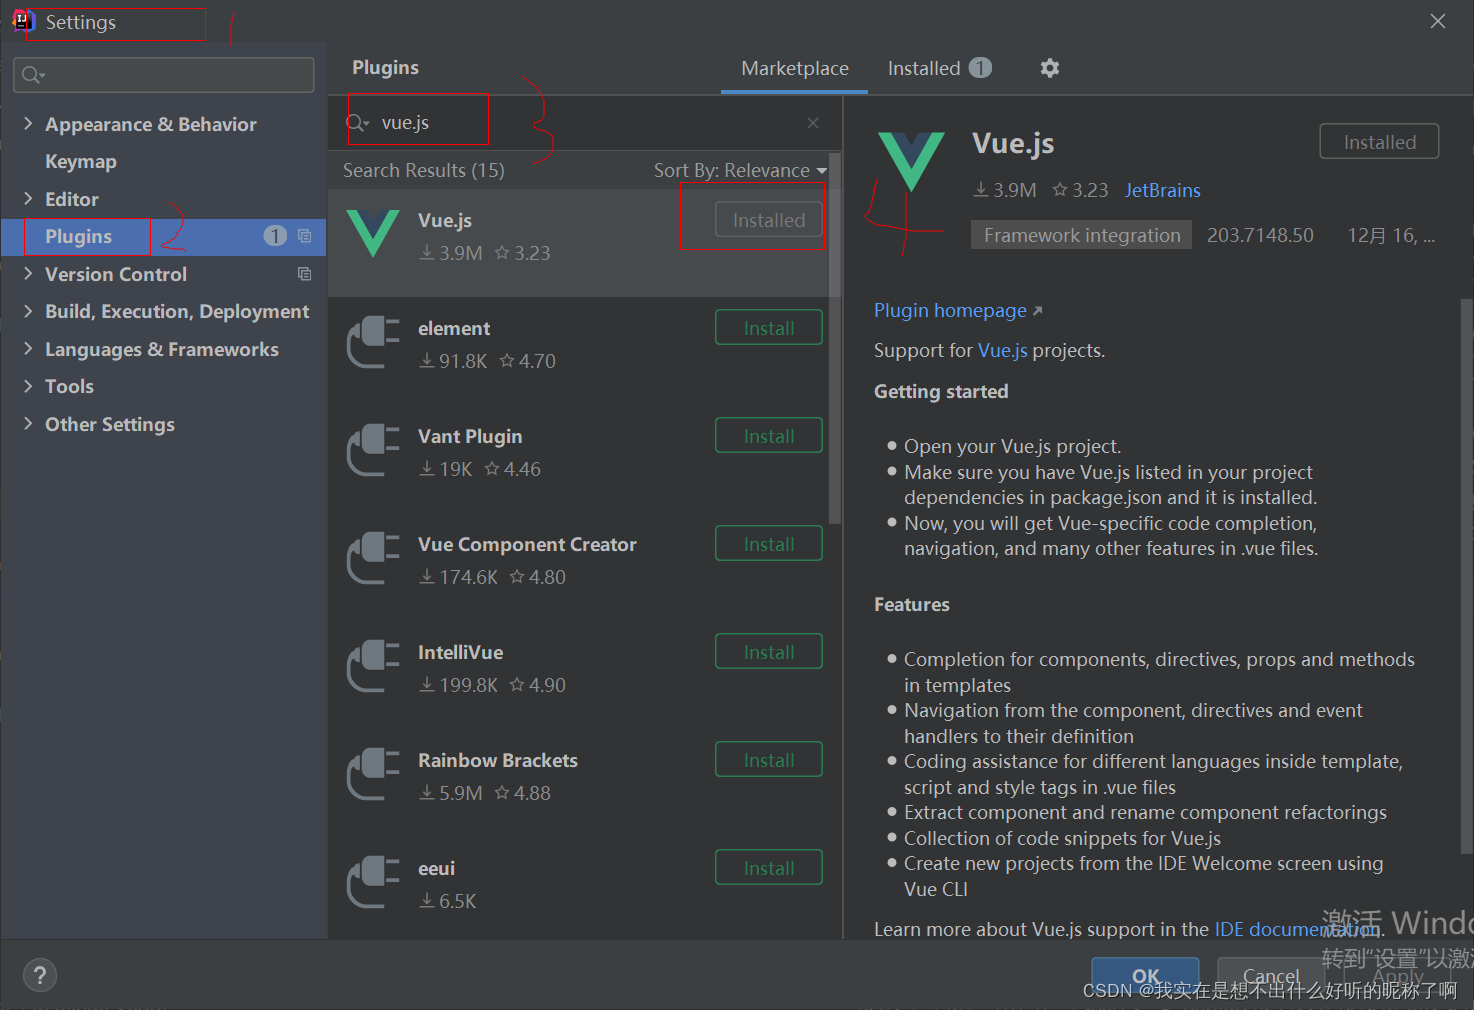
Task: Click the OK button
Action: tap(1145, 976)
